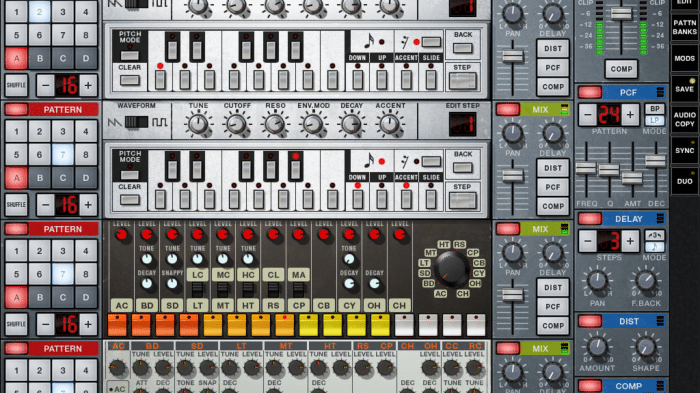Image resolution: width=700 pixels, height=393 pixels.
Task: Select the BD instrument button on the 808
Action: [x=147, y=305]
